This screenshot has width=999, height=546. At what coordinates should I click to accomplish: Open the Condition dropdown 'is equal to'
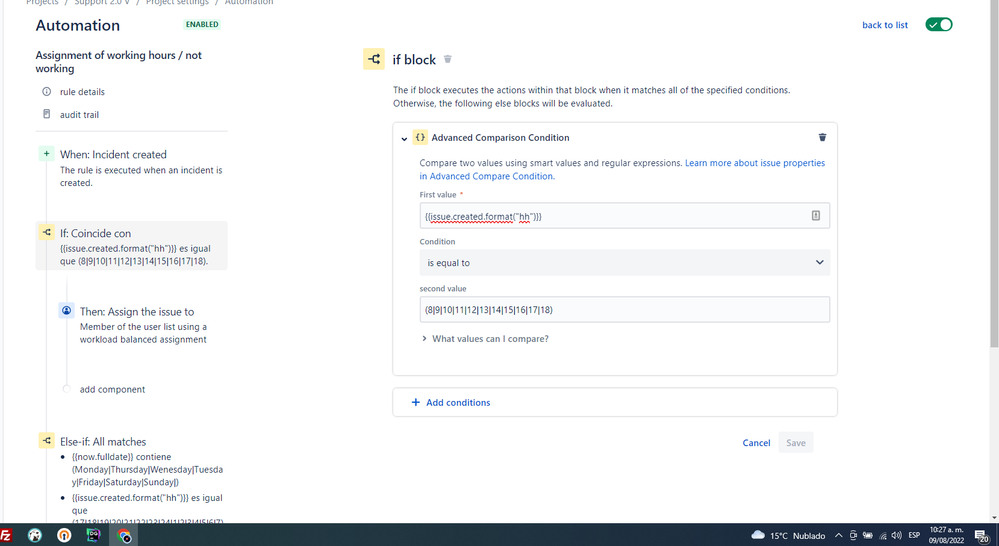tap(624, 262)
